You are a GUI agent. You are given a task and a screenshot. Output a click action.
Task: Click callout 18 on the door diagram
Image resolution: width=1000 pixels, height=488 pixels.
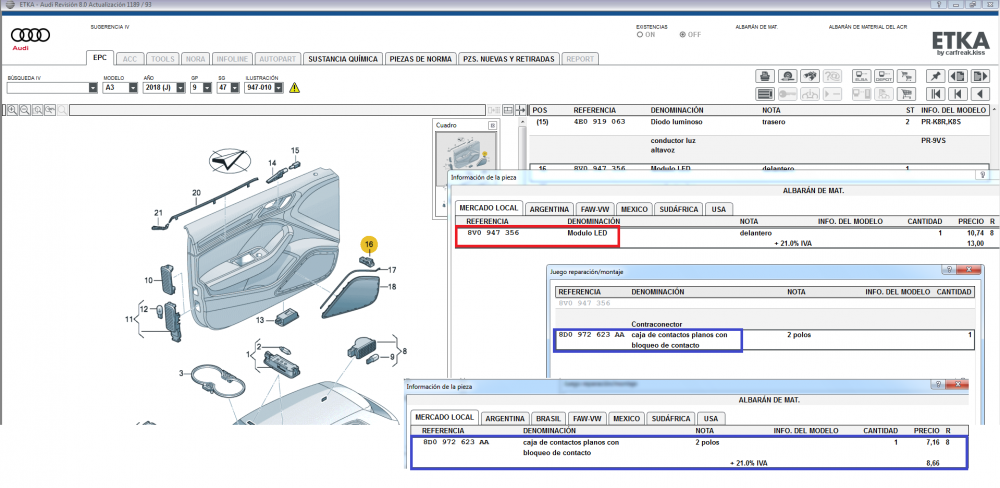tap(393, 288)
